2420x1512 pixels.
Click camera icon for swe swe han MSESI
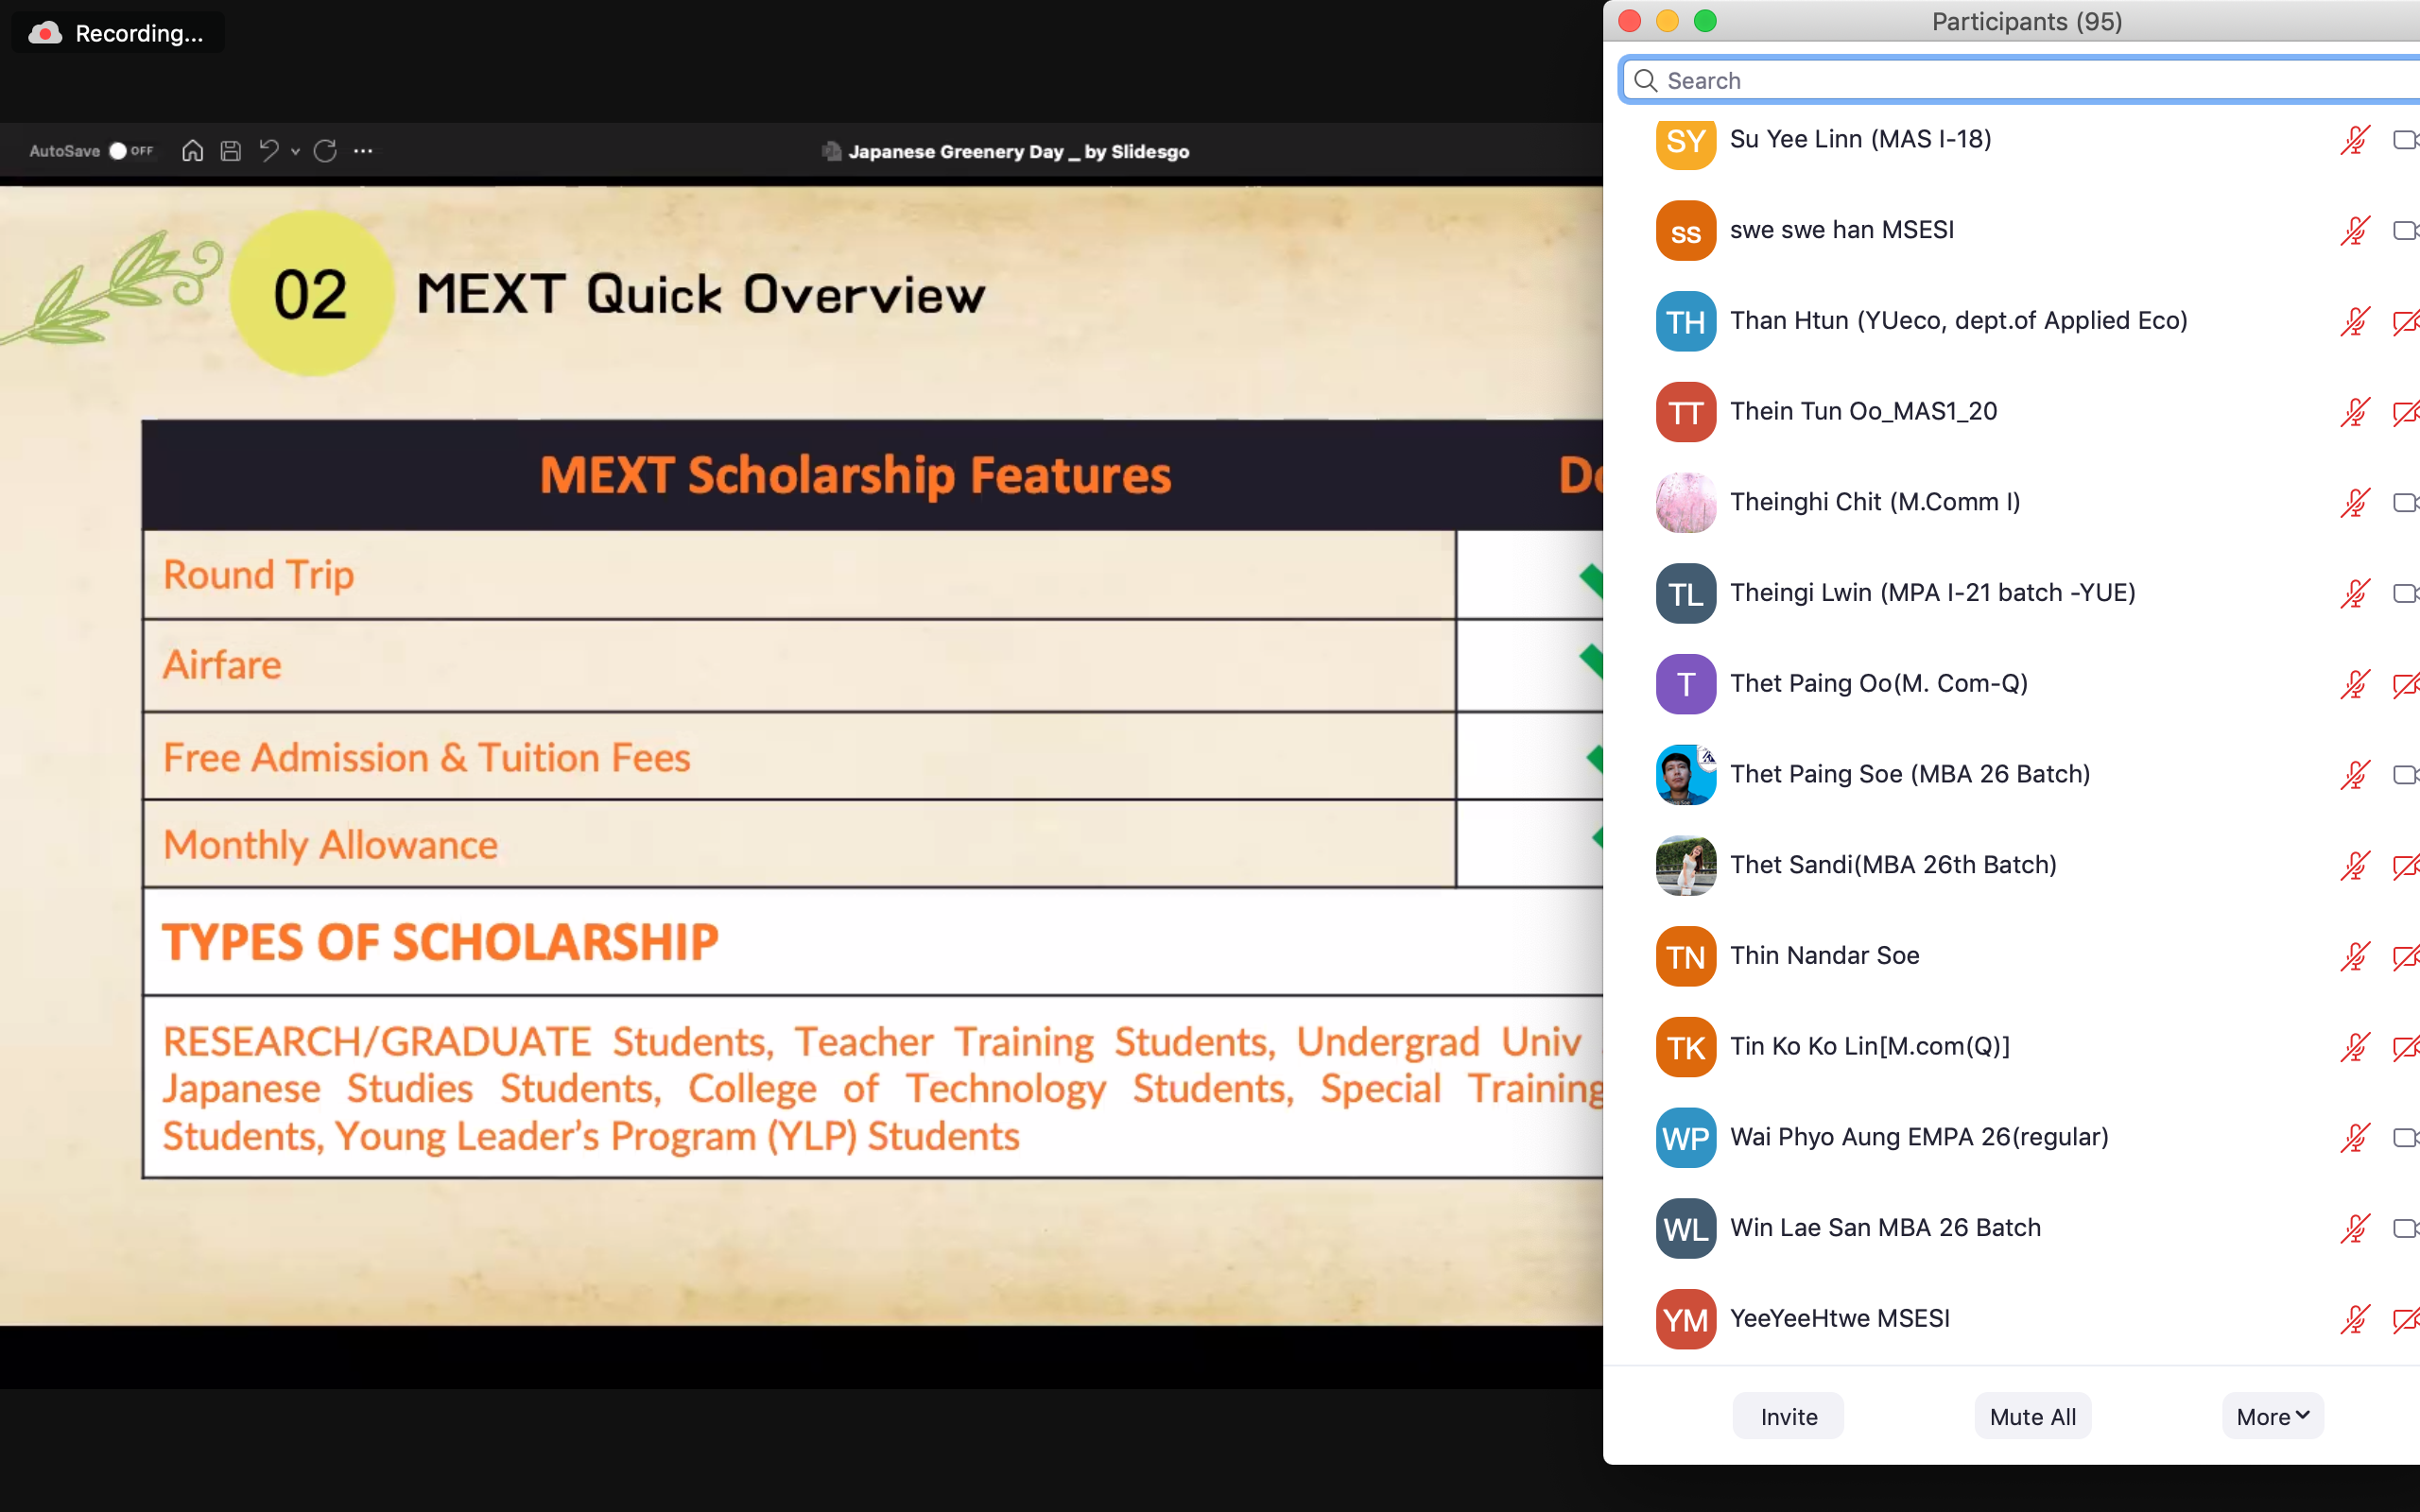tap(2405, 230)
